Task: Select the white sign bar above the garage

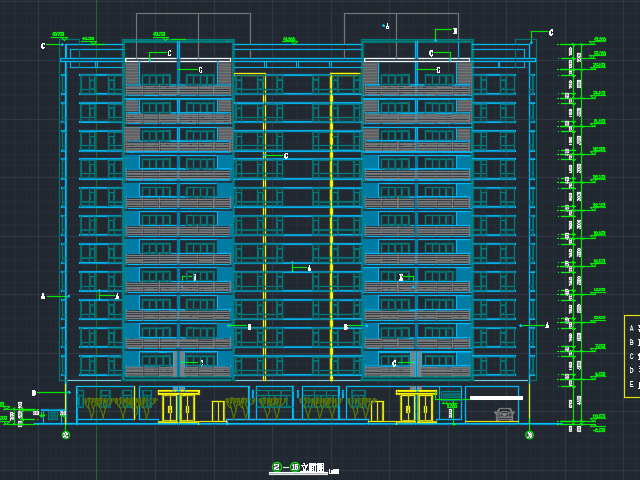Action: coord(496,398)
